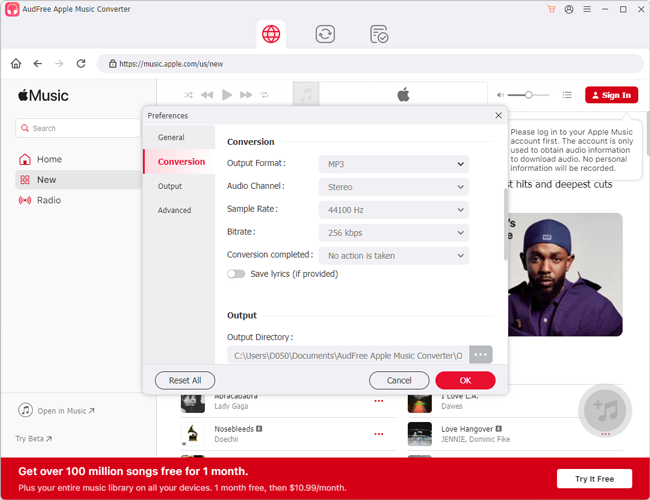Open the playing next queue list
The width and height of the screenshot is (650, 500).
[x=567, y=95]
